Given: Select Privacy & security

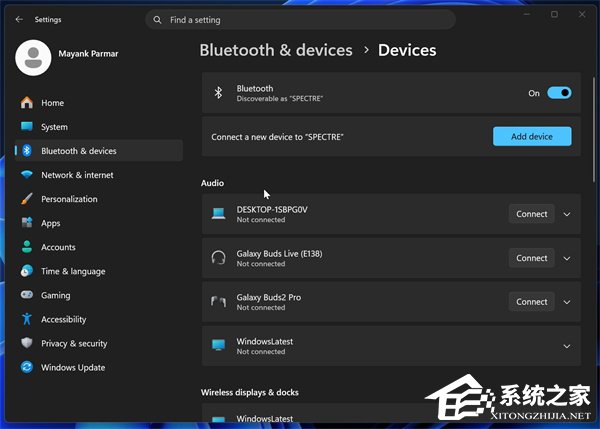Looking at the screenshot, I should click(x=98, y=343).
